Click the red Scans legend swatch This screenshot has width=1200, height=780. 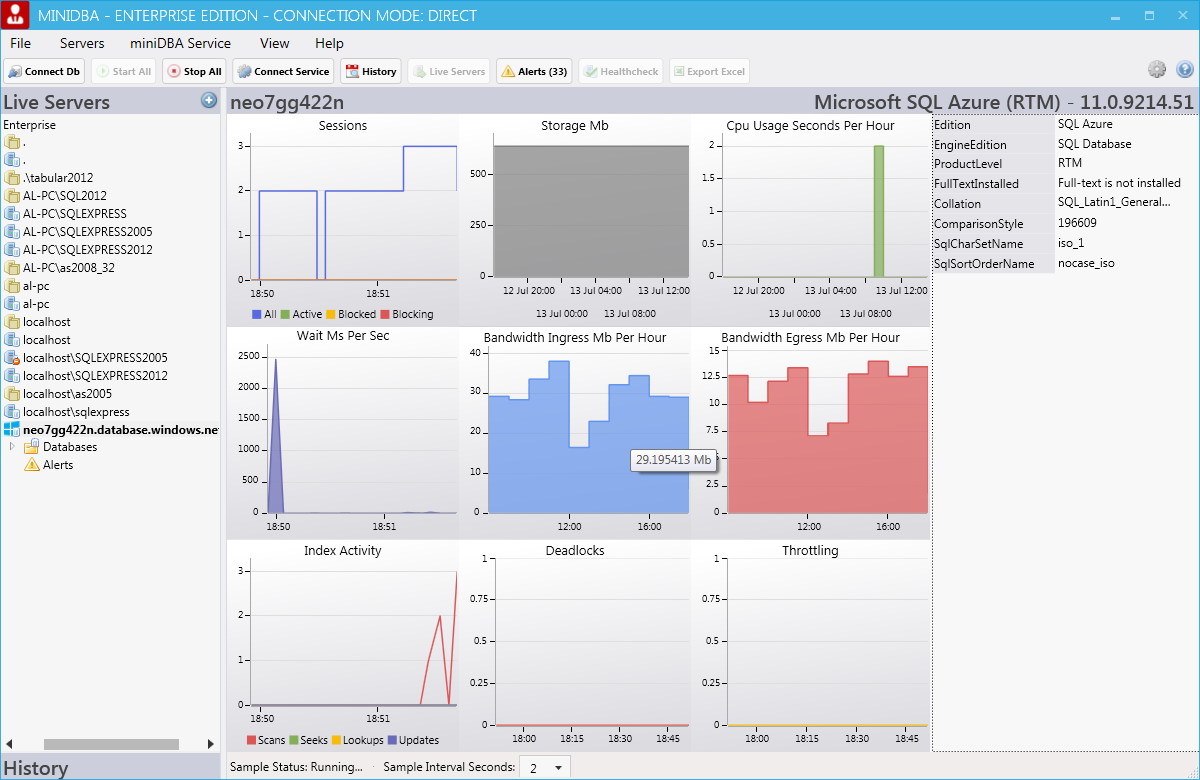click(x=251, y=740)
